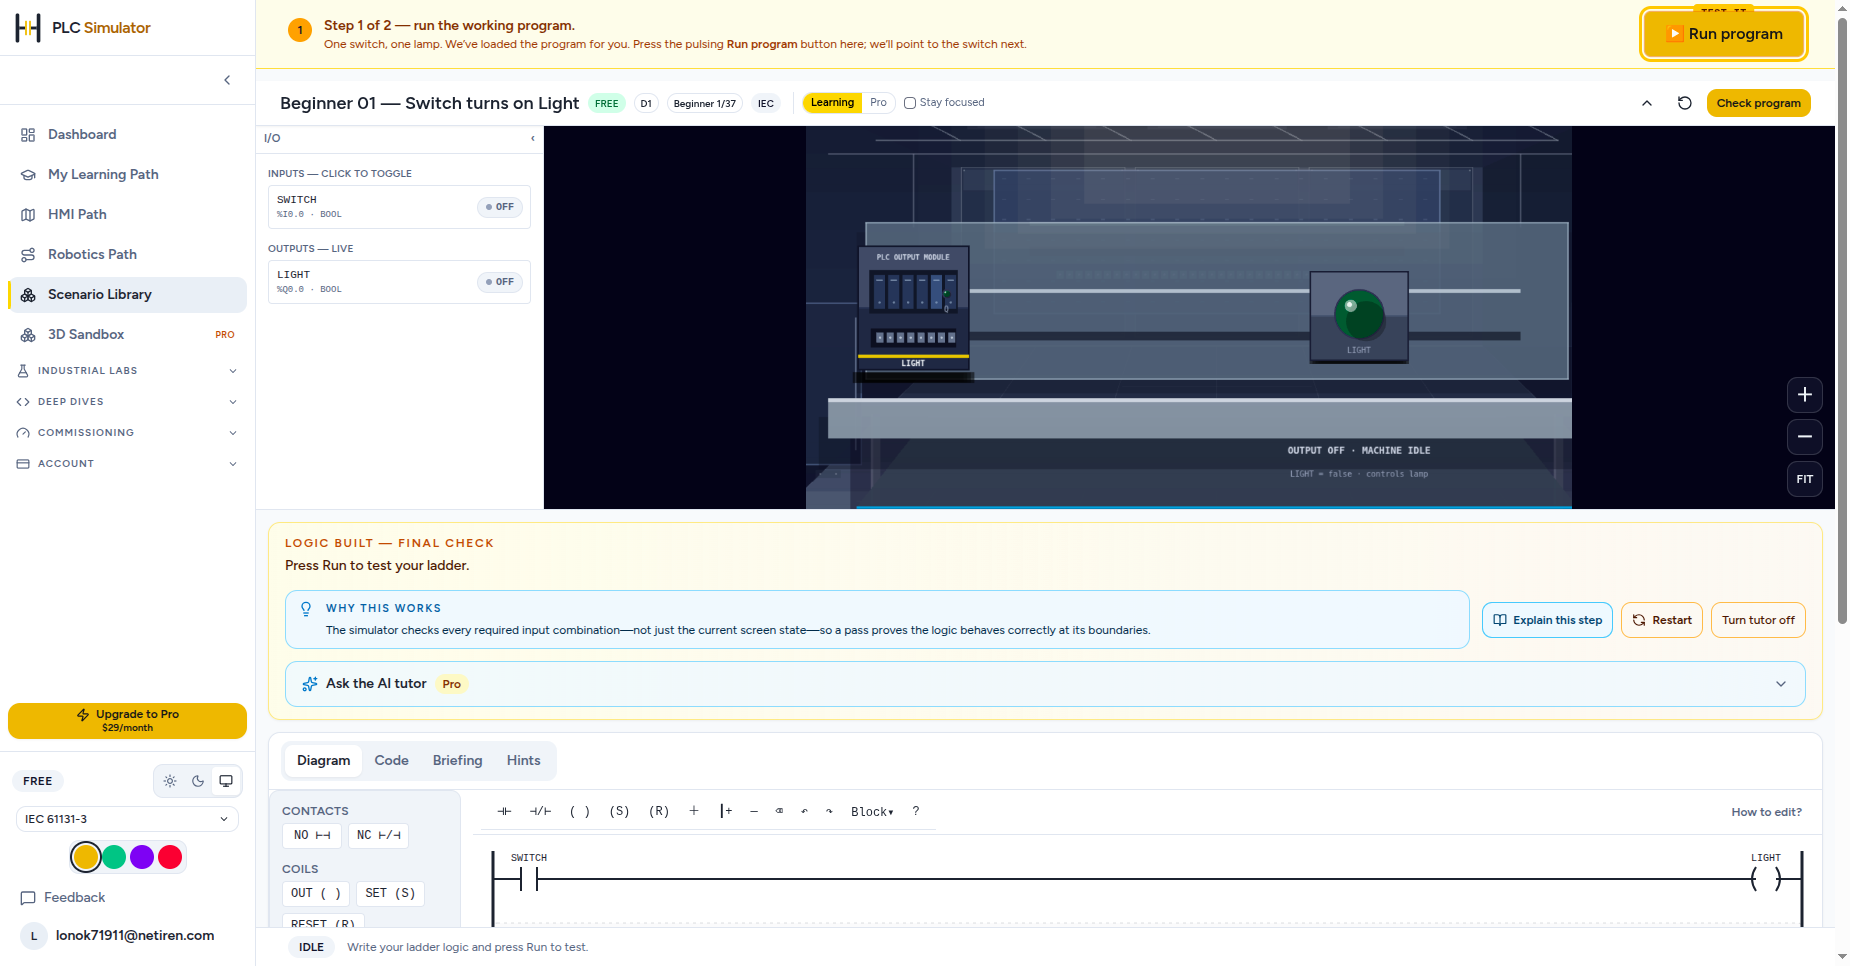Switch to Pro mode

tap(878, 102)
